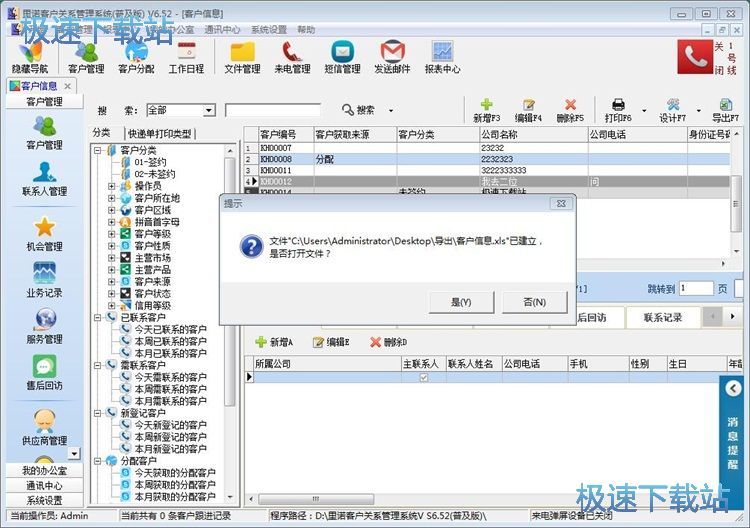This screenshot has height=528, width=750.
Task: Click the red phone line icon
Action: coord(695,57)
